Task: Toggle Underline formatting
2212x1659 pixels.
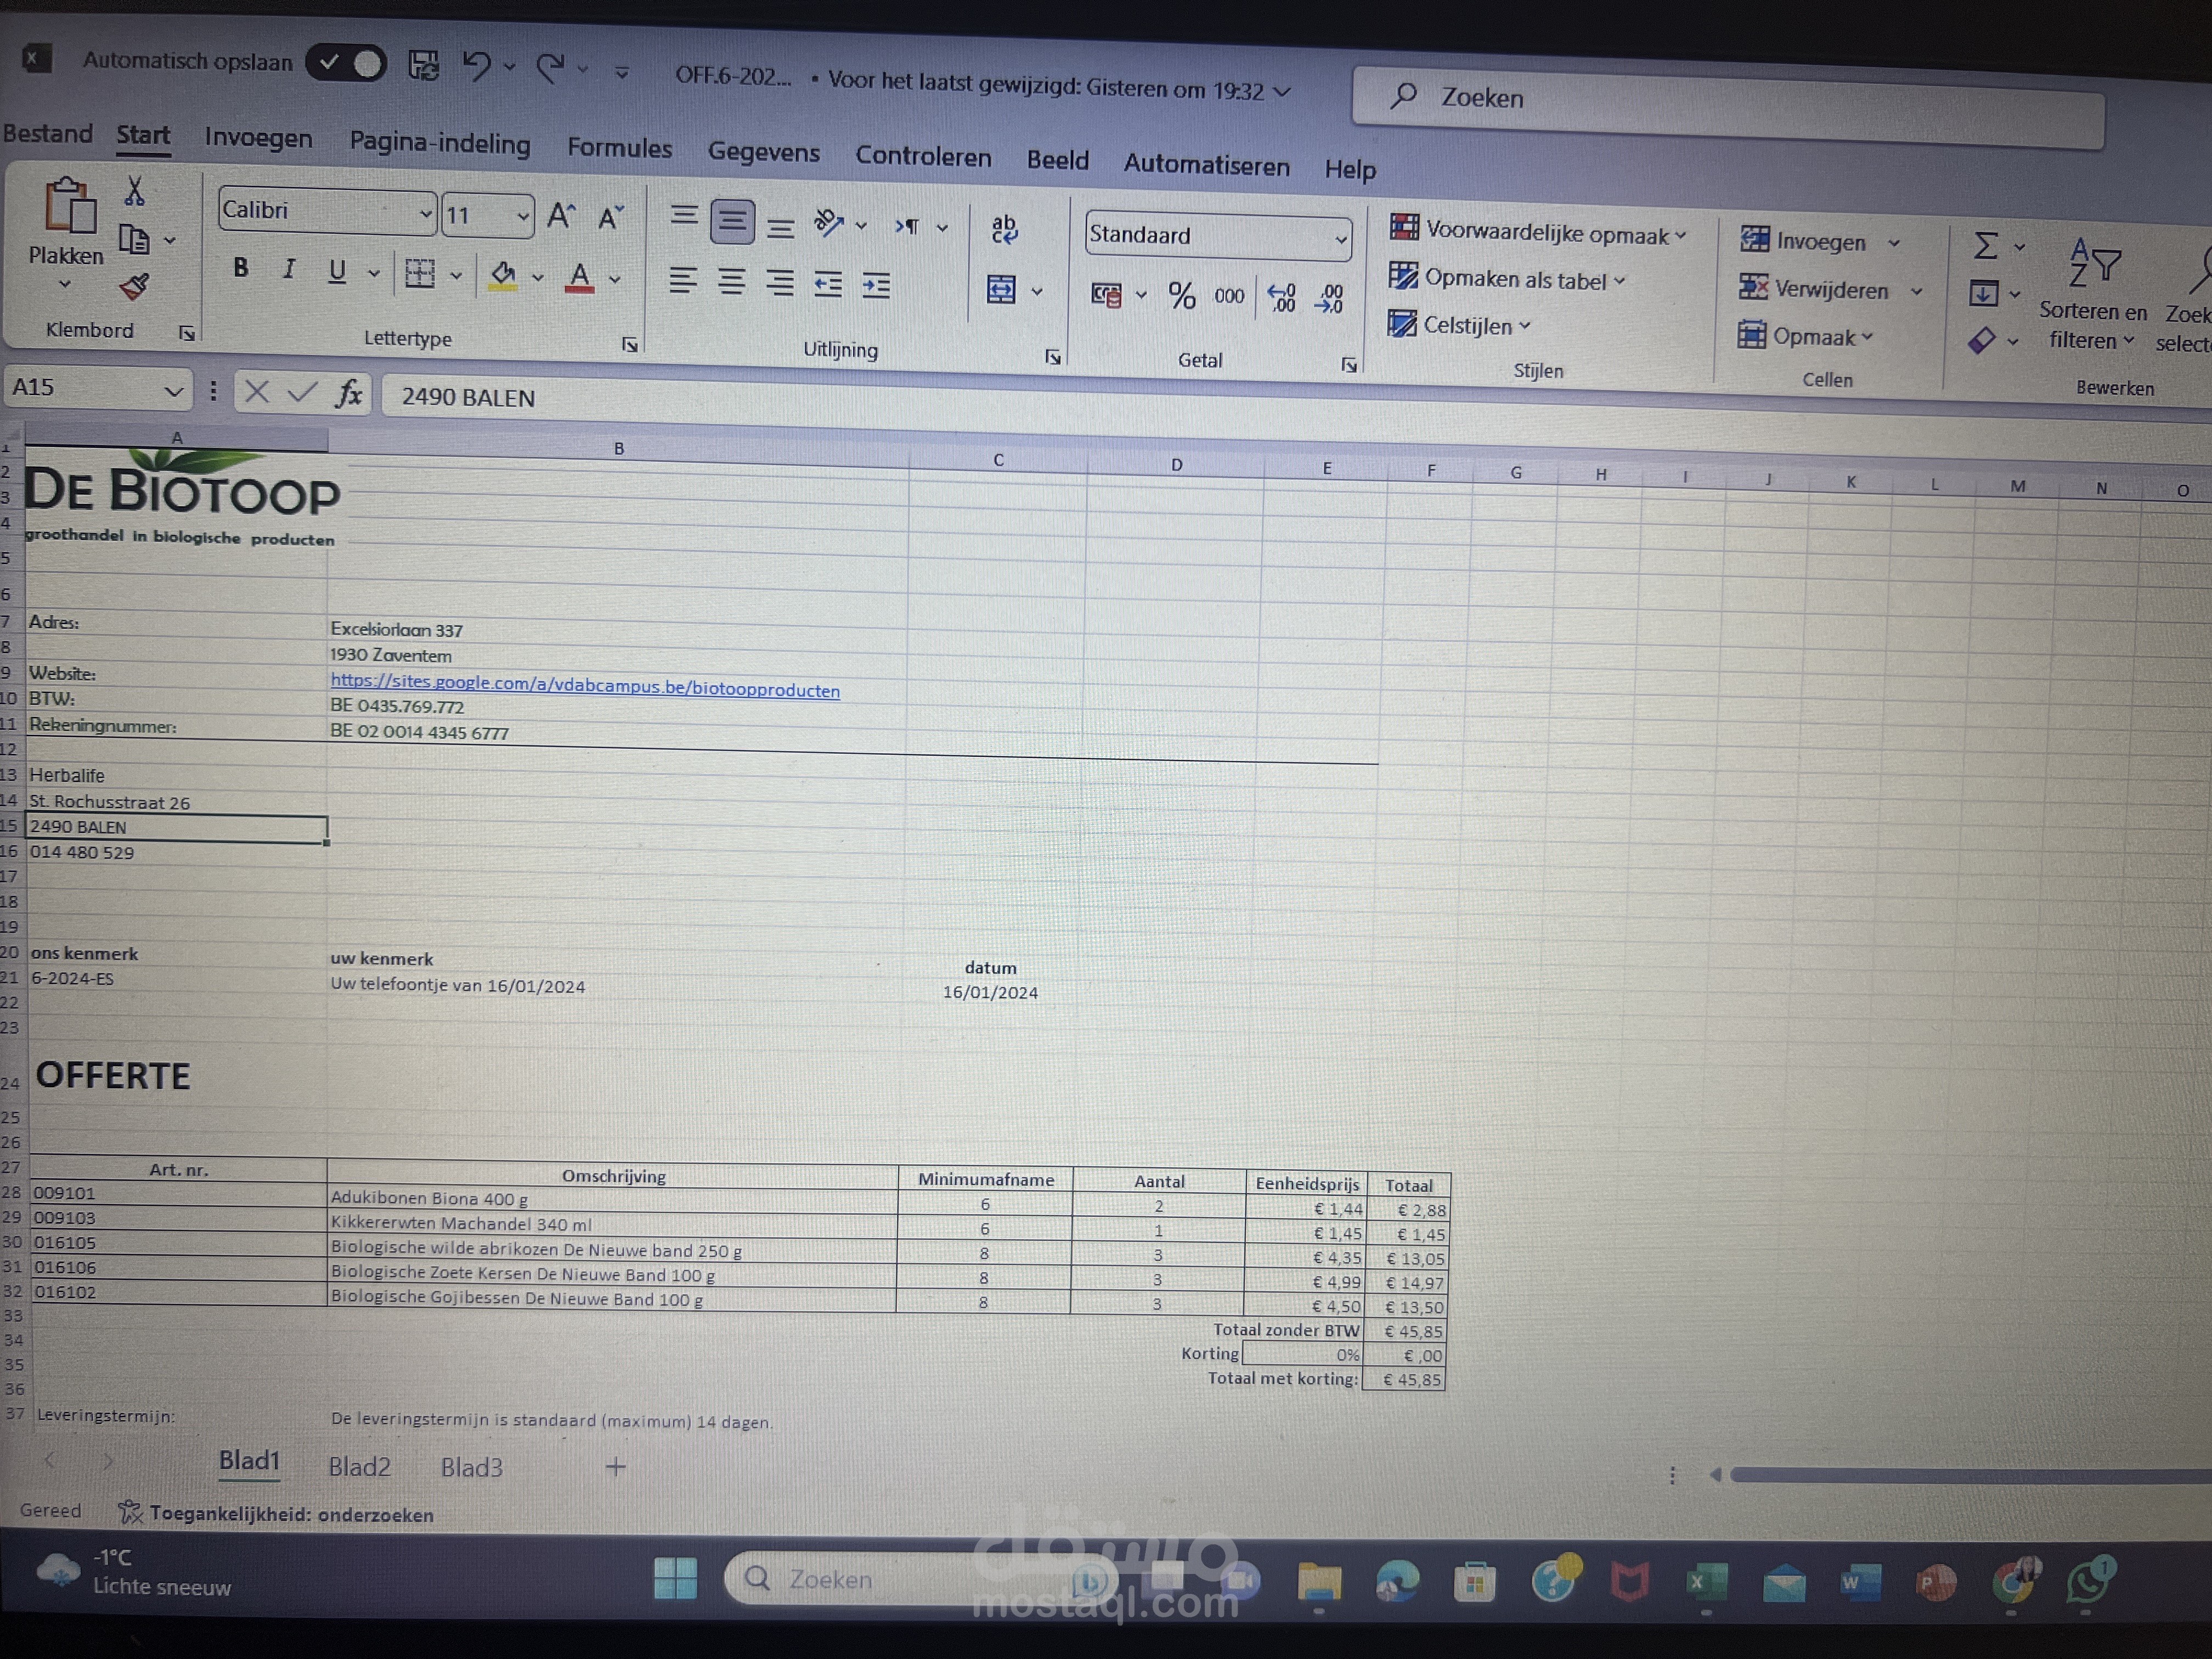Action: pyautogui.click(x=337, y=271)
